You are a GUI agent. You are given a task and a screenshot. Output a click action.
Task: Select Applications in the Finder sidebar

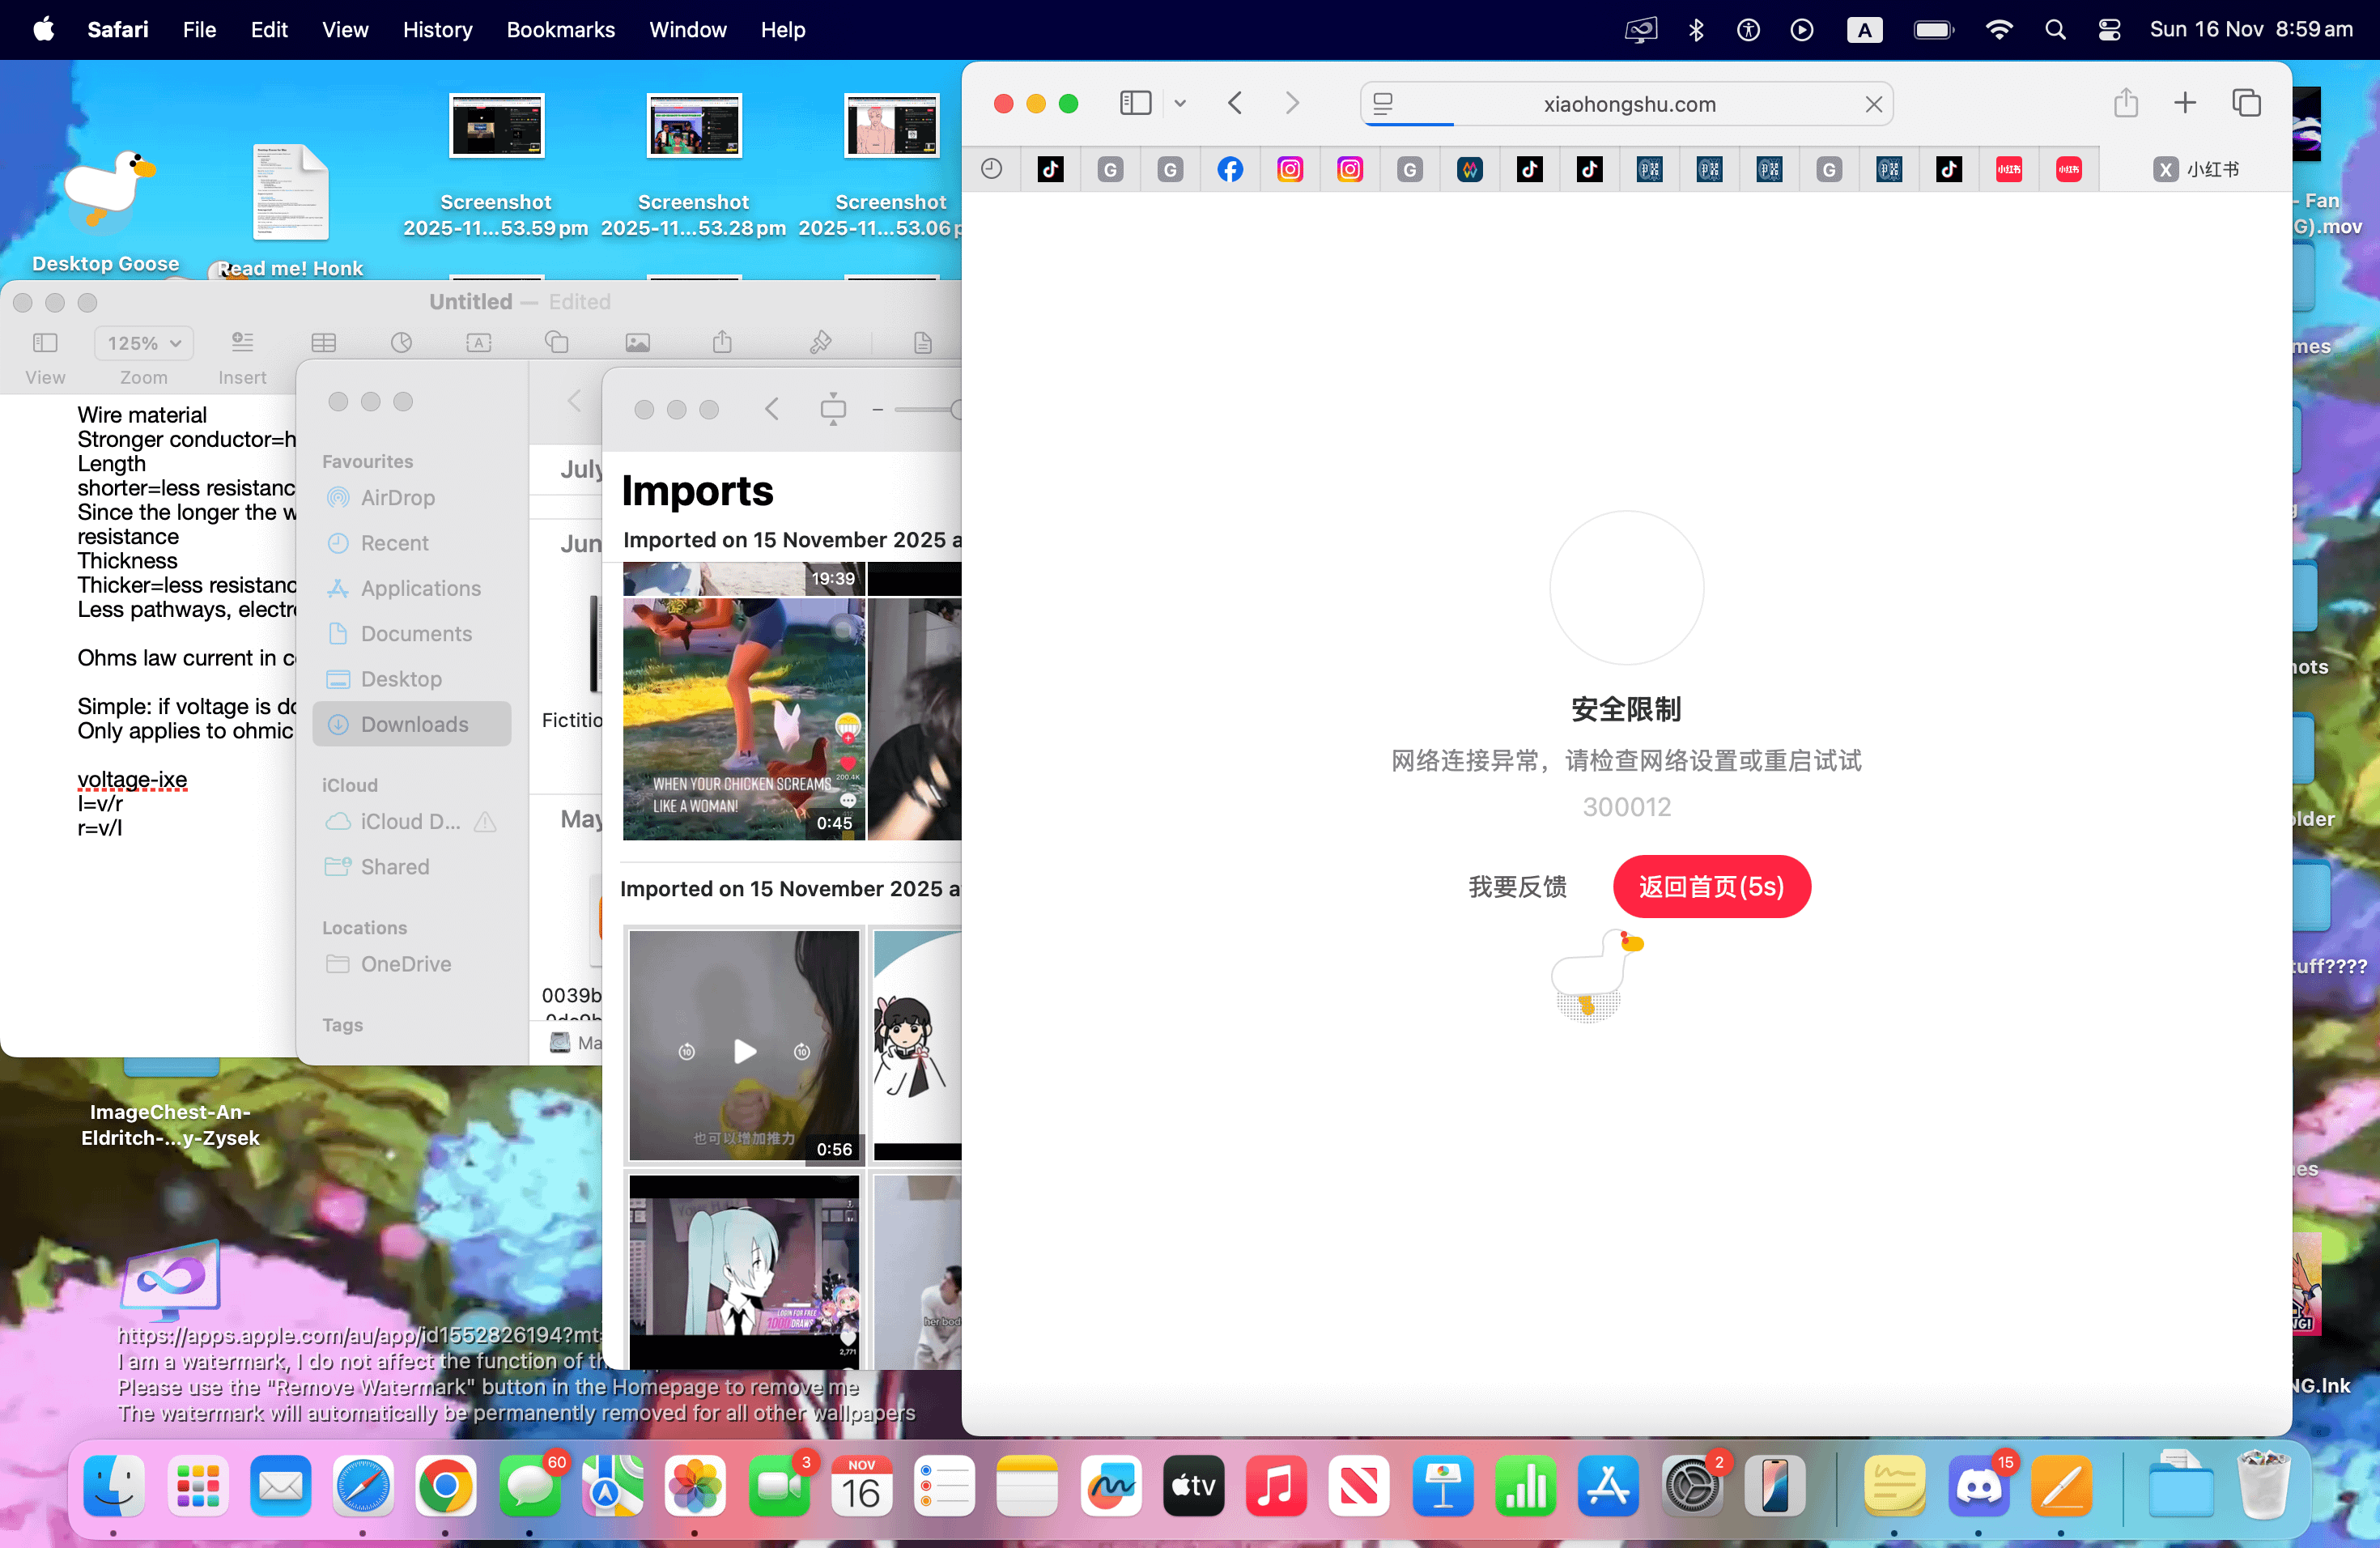(411, 588)
